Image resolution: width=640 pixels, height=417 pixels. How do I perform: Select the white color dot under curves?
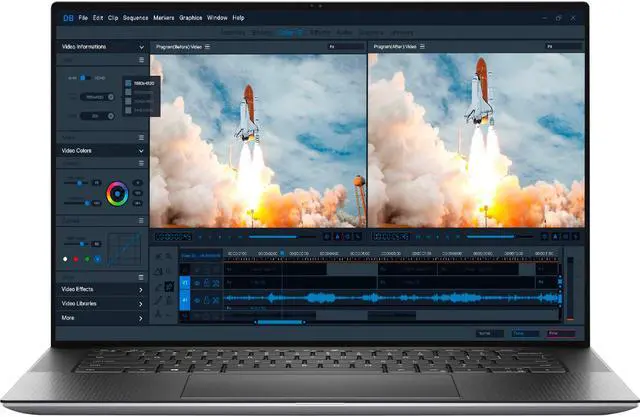click(66, 259)
